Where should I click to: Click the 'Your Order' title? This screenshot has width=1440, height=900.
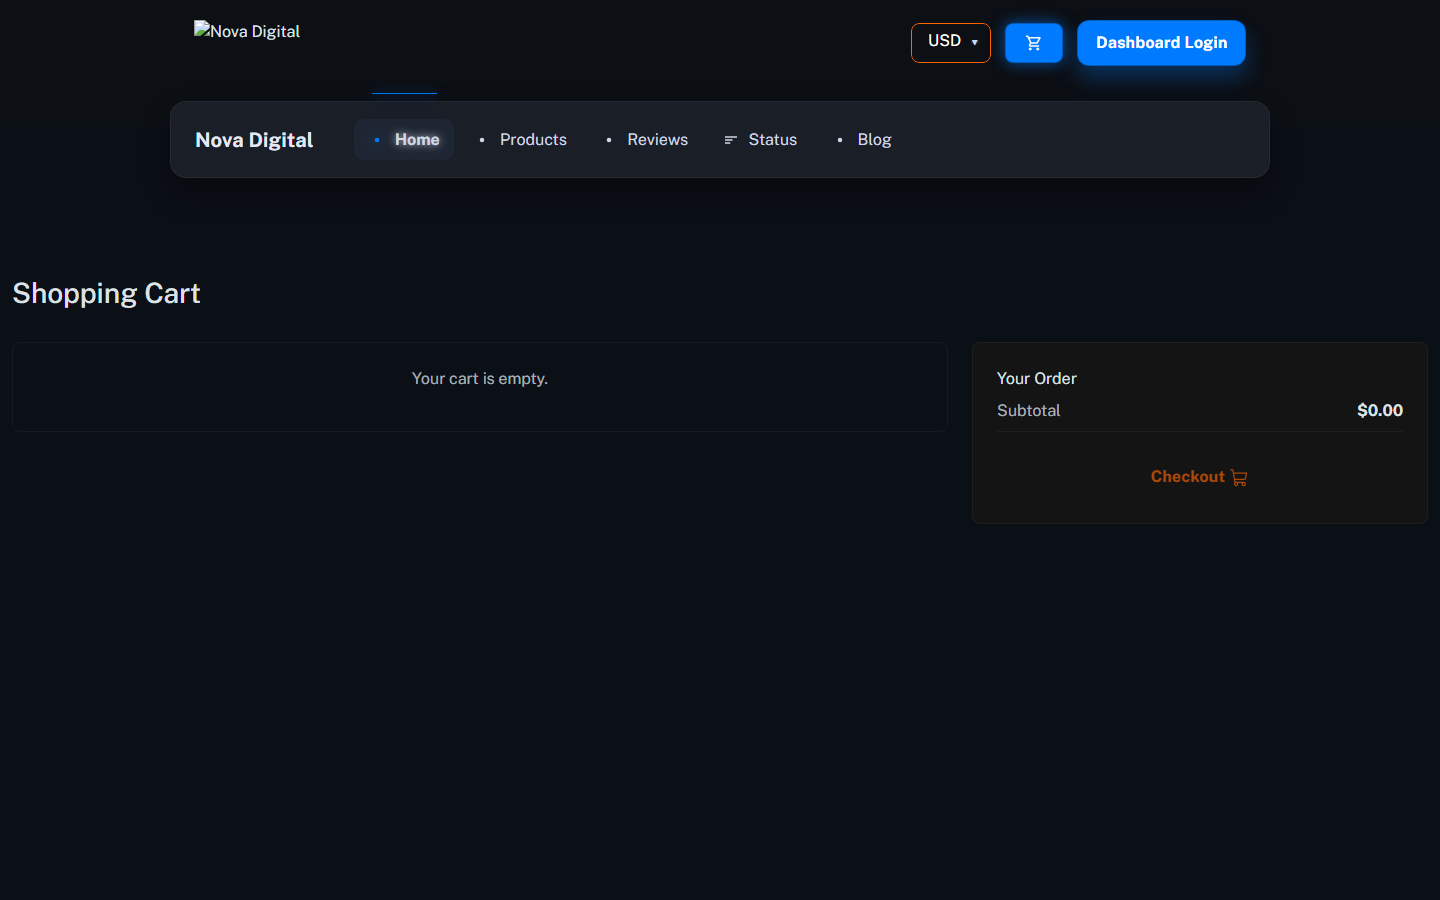coord(1037,378)
